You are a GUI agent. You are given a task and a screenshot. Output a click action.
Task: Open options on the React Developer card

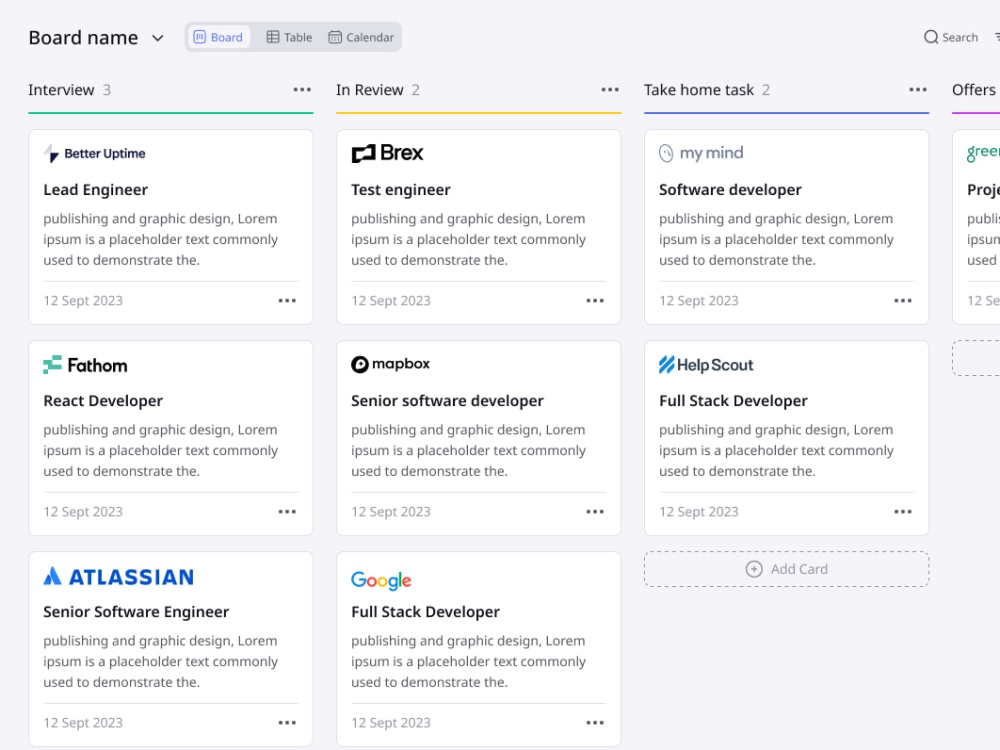(287, 511)
